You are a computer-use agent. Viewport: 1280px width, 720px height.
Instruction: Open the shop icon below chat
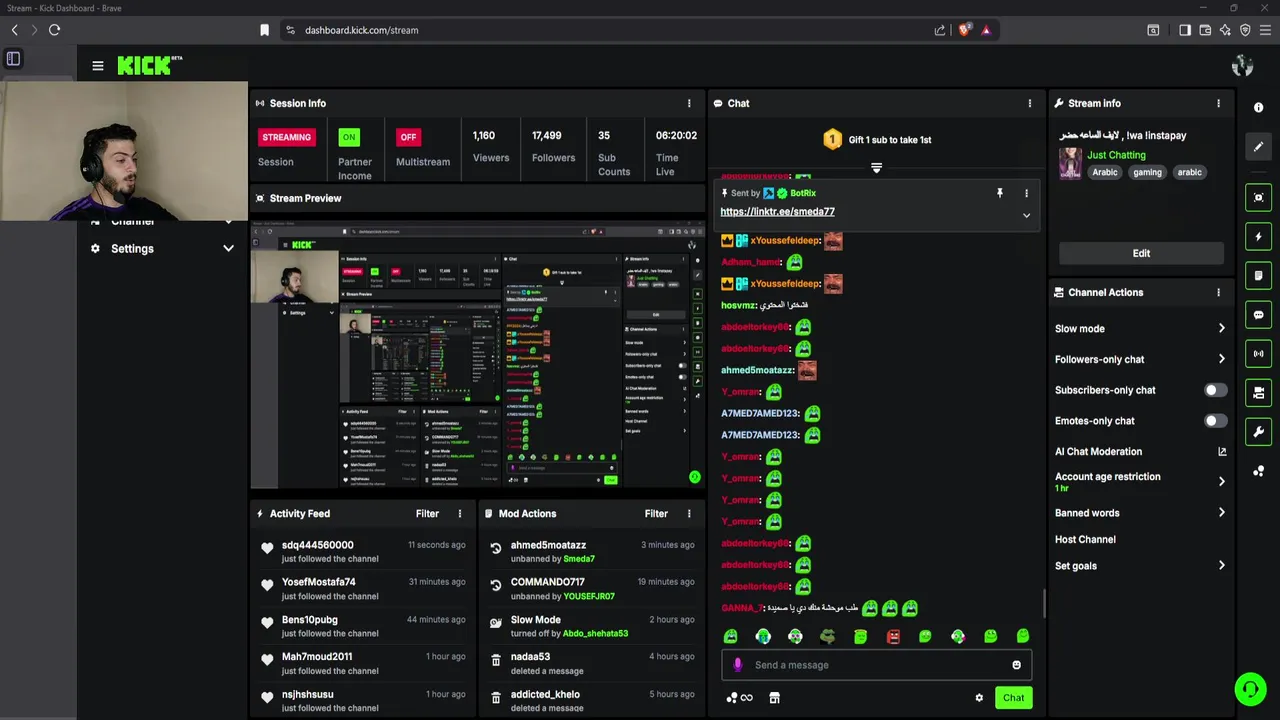pyautogui.click(x=774, y=698)
